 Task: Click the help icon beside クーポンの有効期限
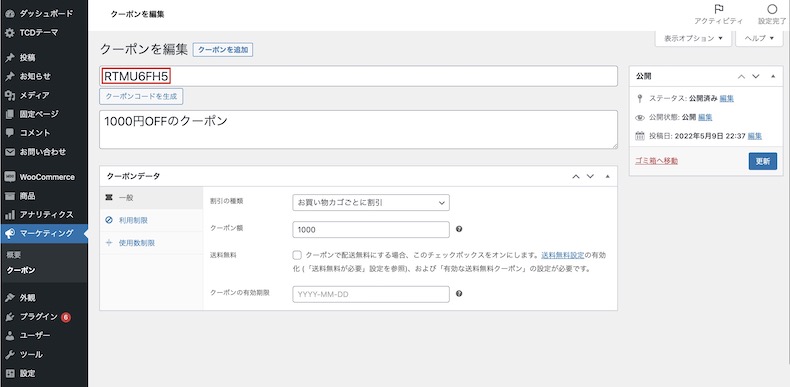[459, 294]
